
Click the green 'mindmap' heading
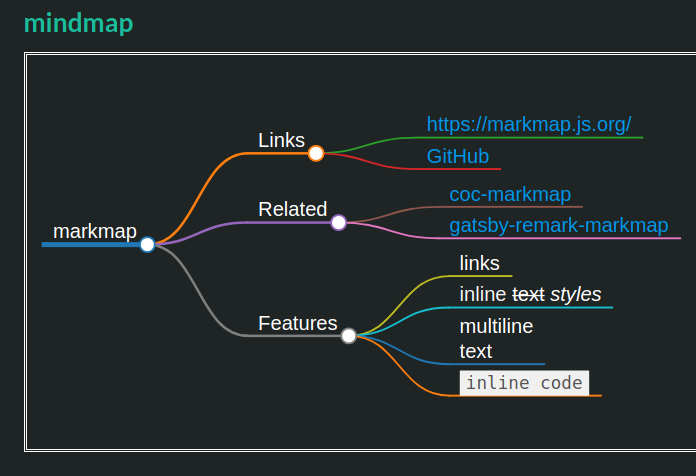pyautogui.click(x=78, y=23)
